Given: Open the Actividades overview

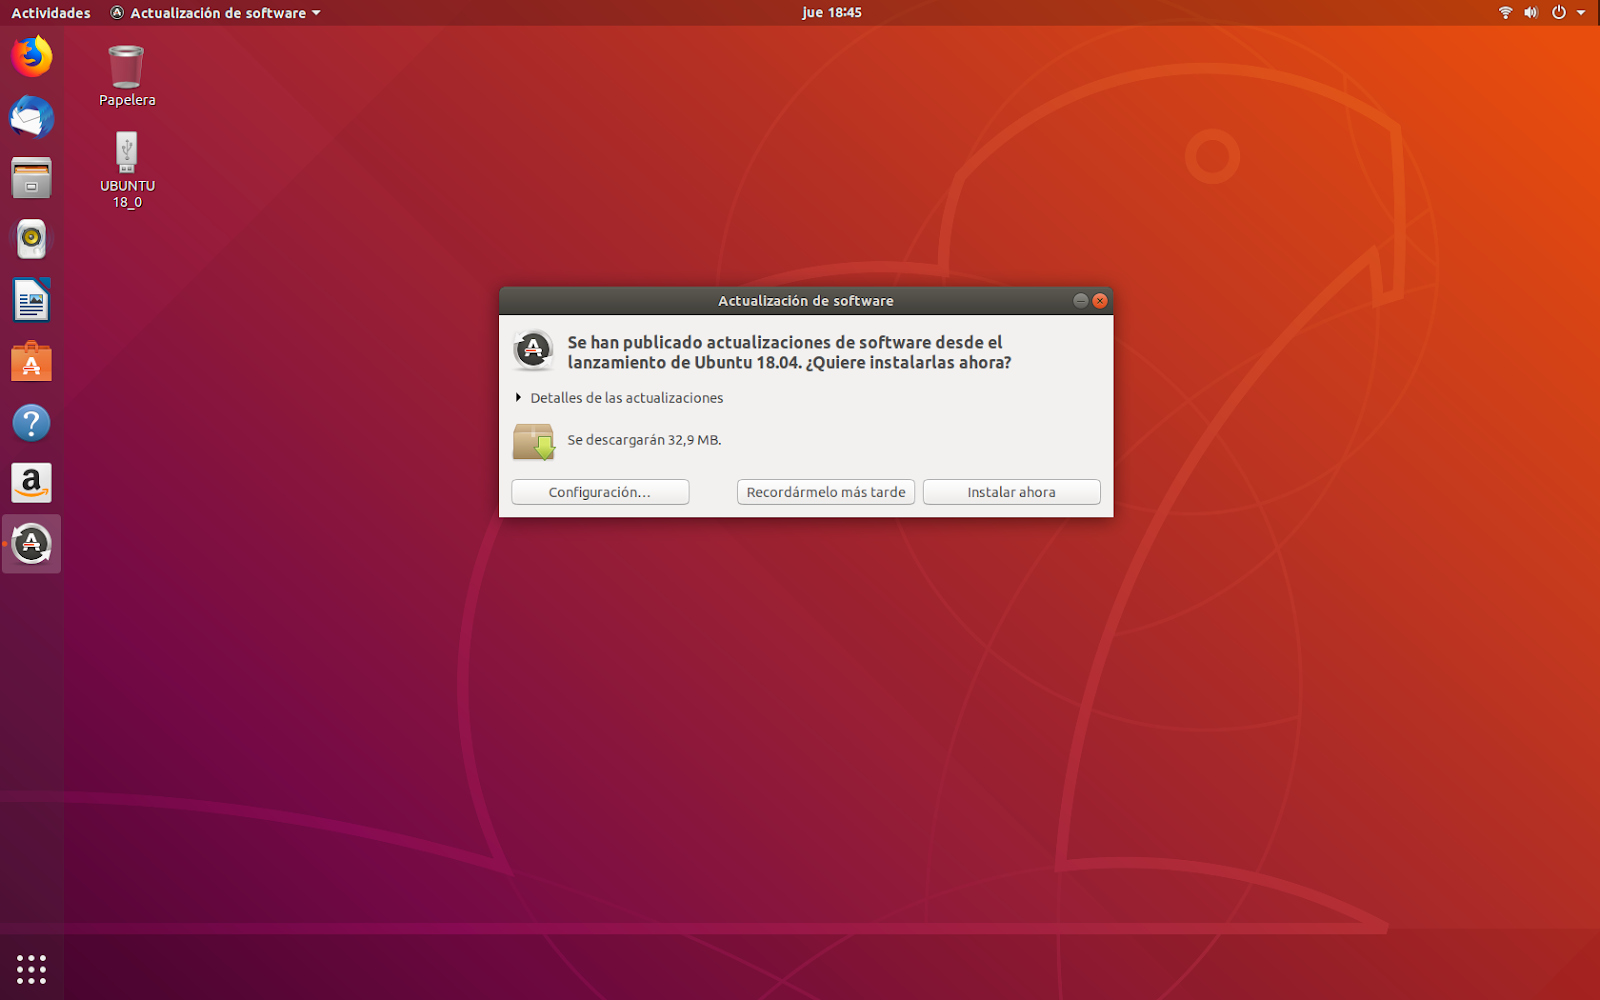Looking at the screenshot, I should 51,13.
